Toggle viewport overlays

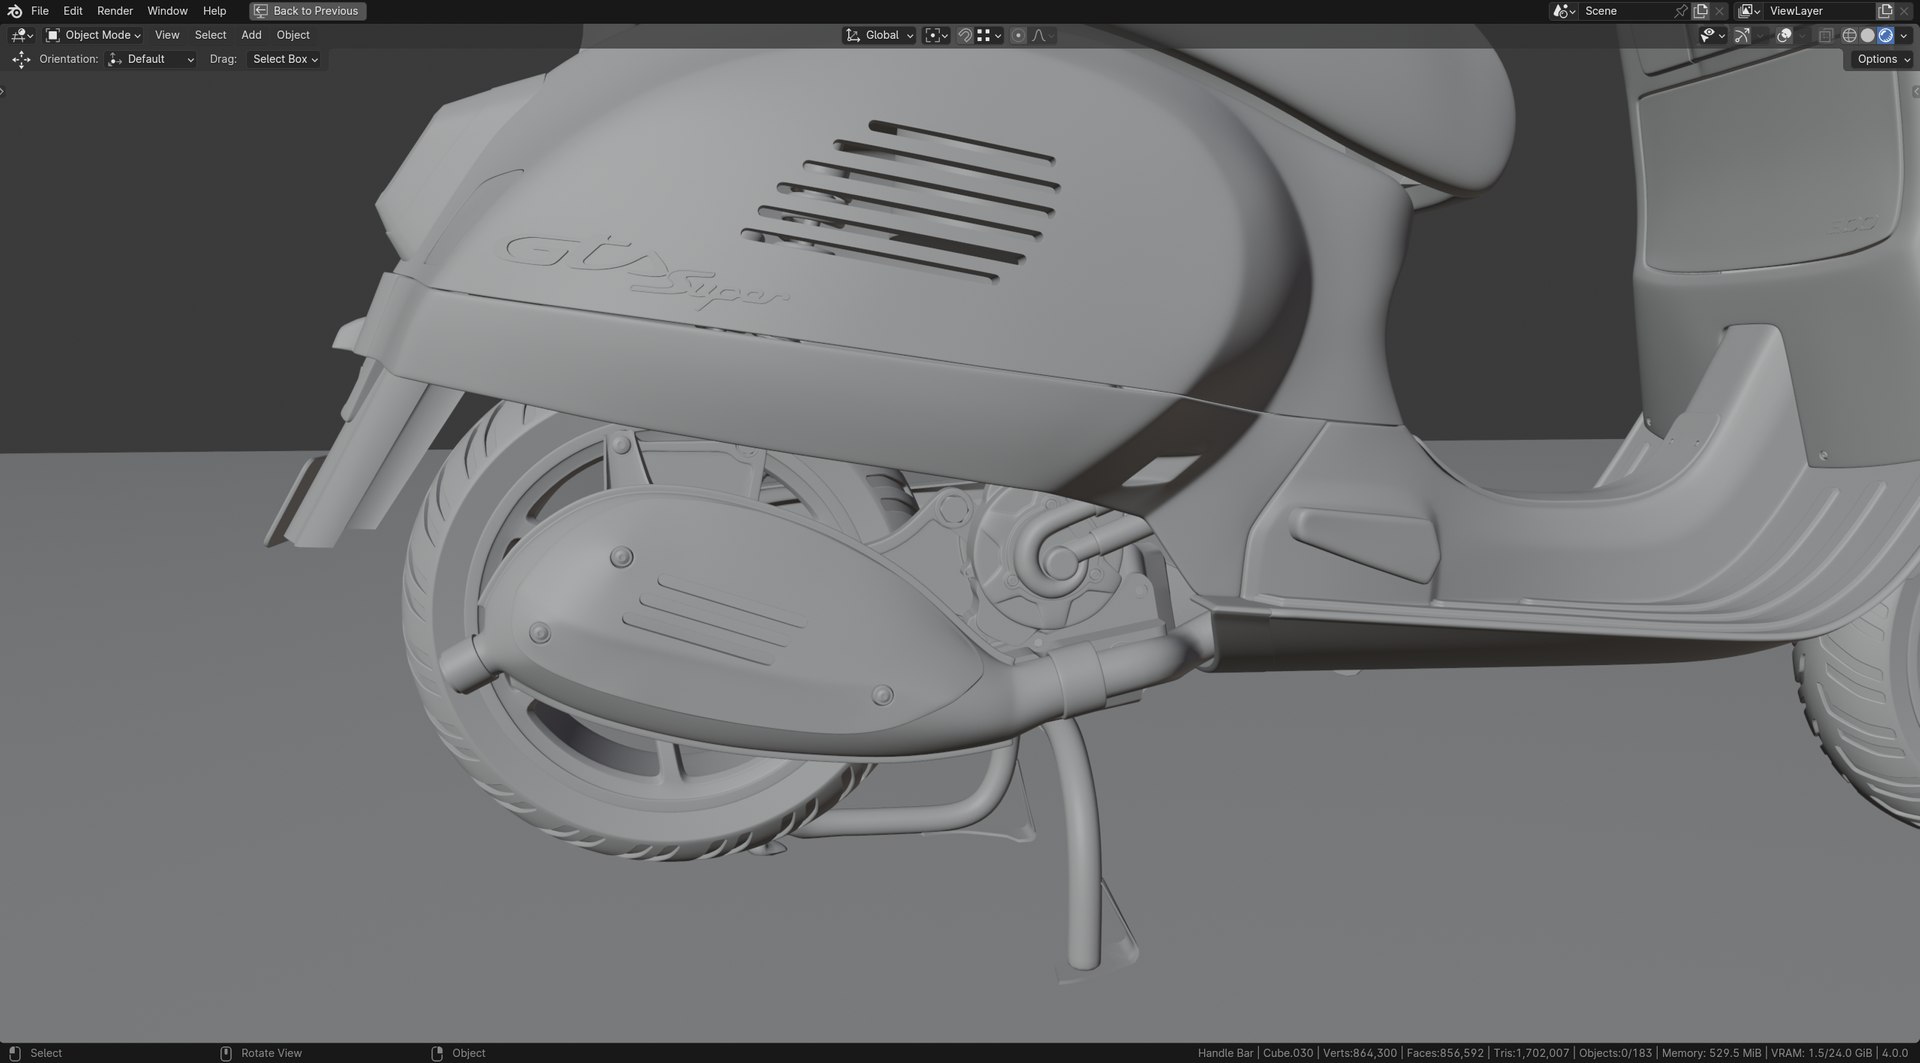click(1784, 35)
